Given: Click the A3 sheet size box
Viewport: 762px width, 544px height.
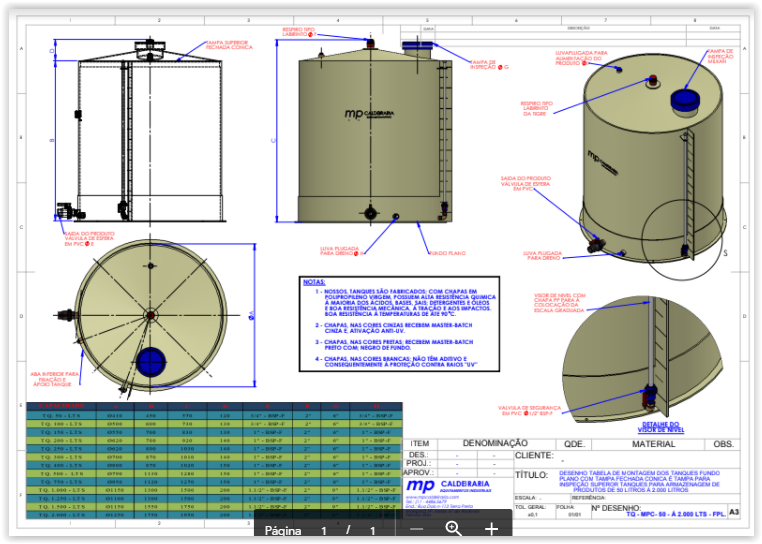Looking at the screenshot, I should coord(734,512).
